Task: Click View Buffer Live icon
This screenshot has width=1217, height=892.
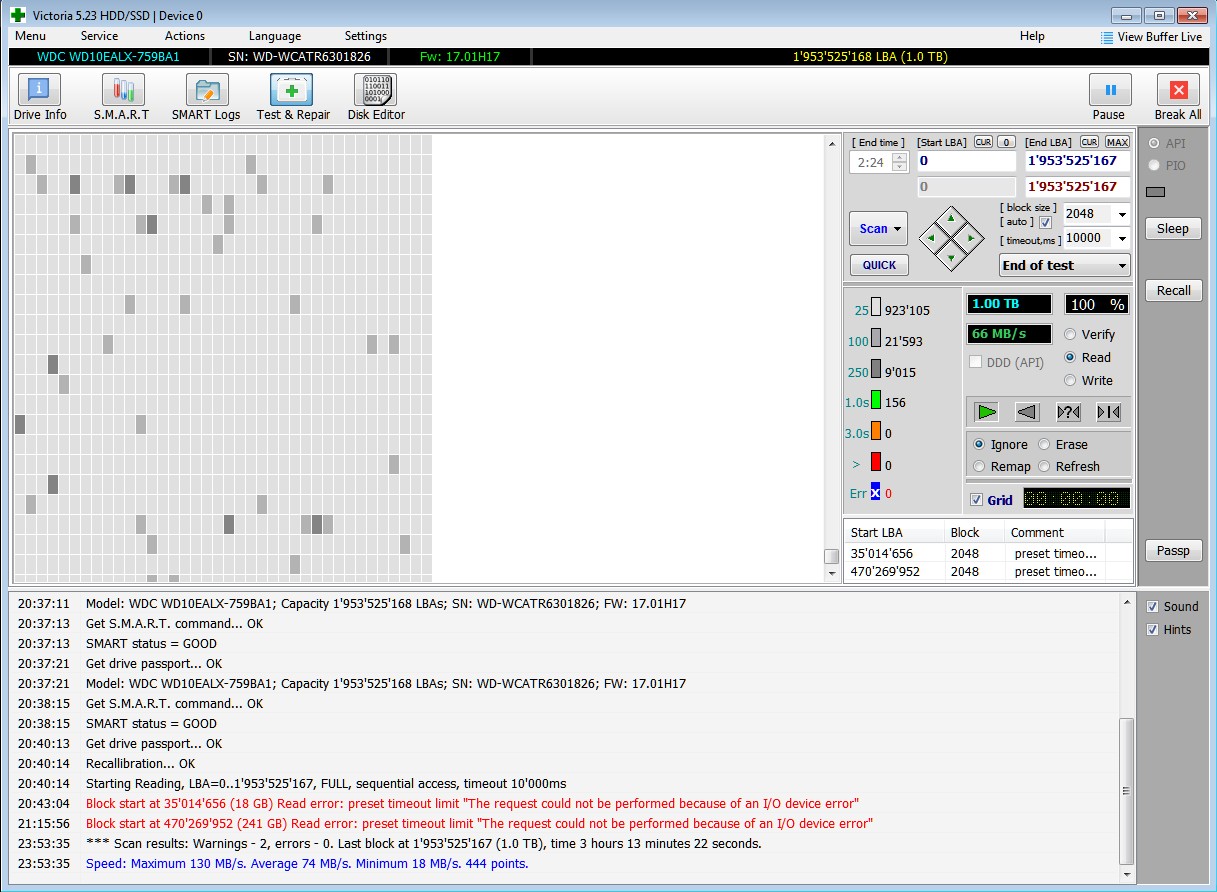Action: 1107,37
